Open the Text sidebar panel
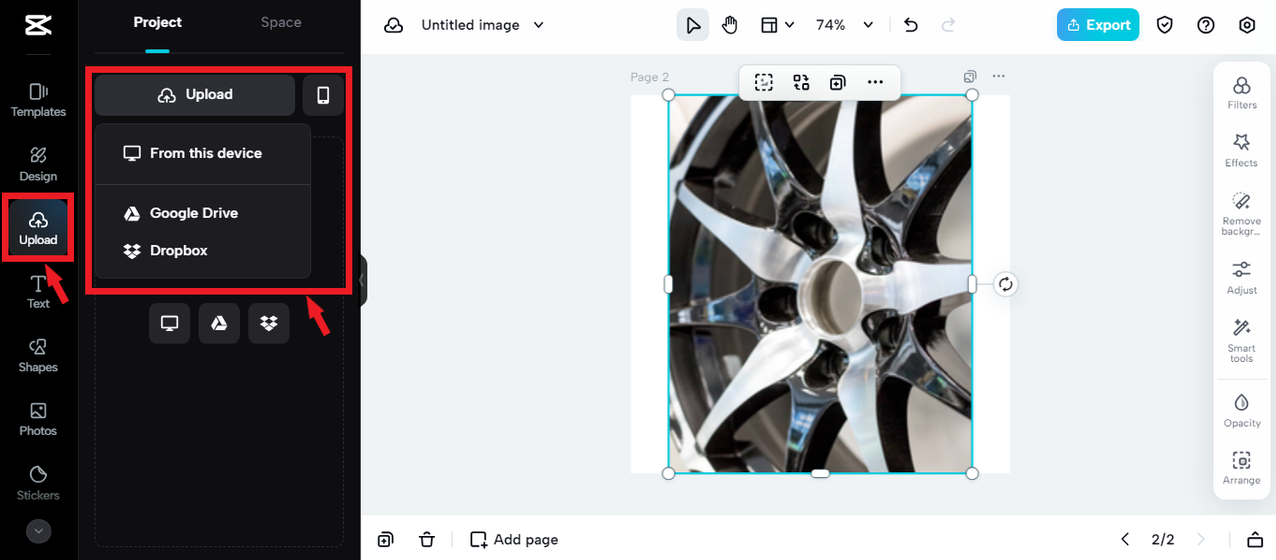Viewport: 1276px width, 560px height. click(38, 292)
